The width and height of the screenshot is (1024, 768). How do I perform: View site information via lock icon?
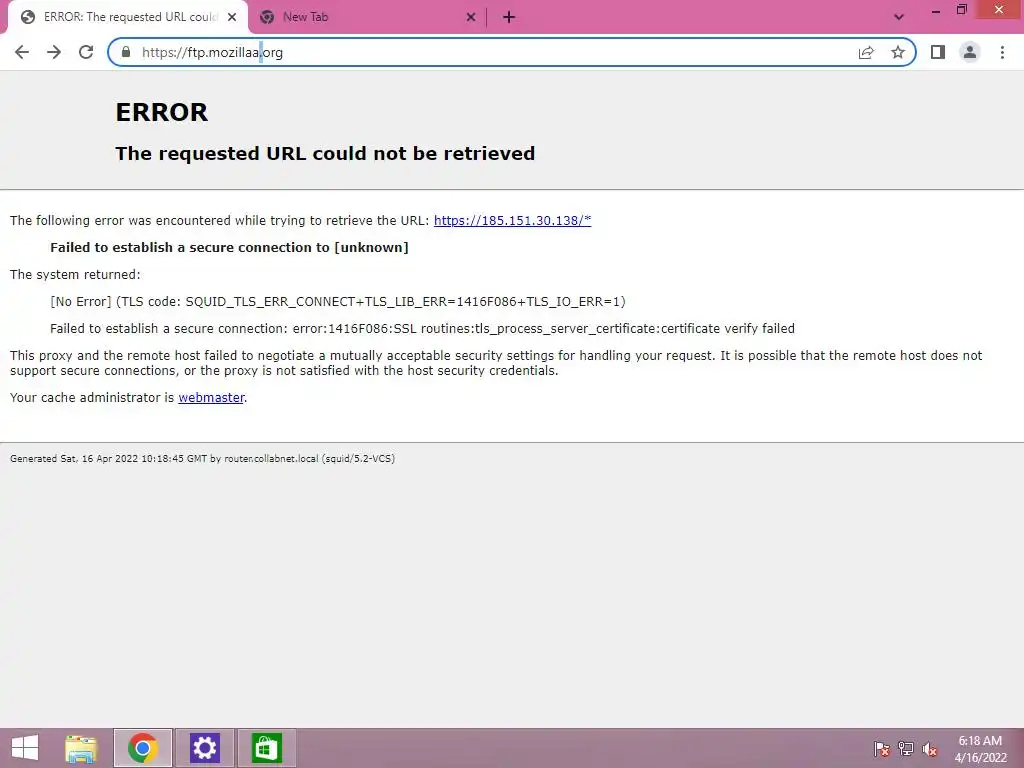[126, 52]
